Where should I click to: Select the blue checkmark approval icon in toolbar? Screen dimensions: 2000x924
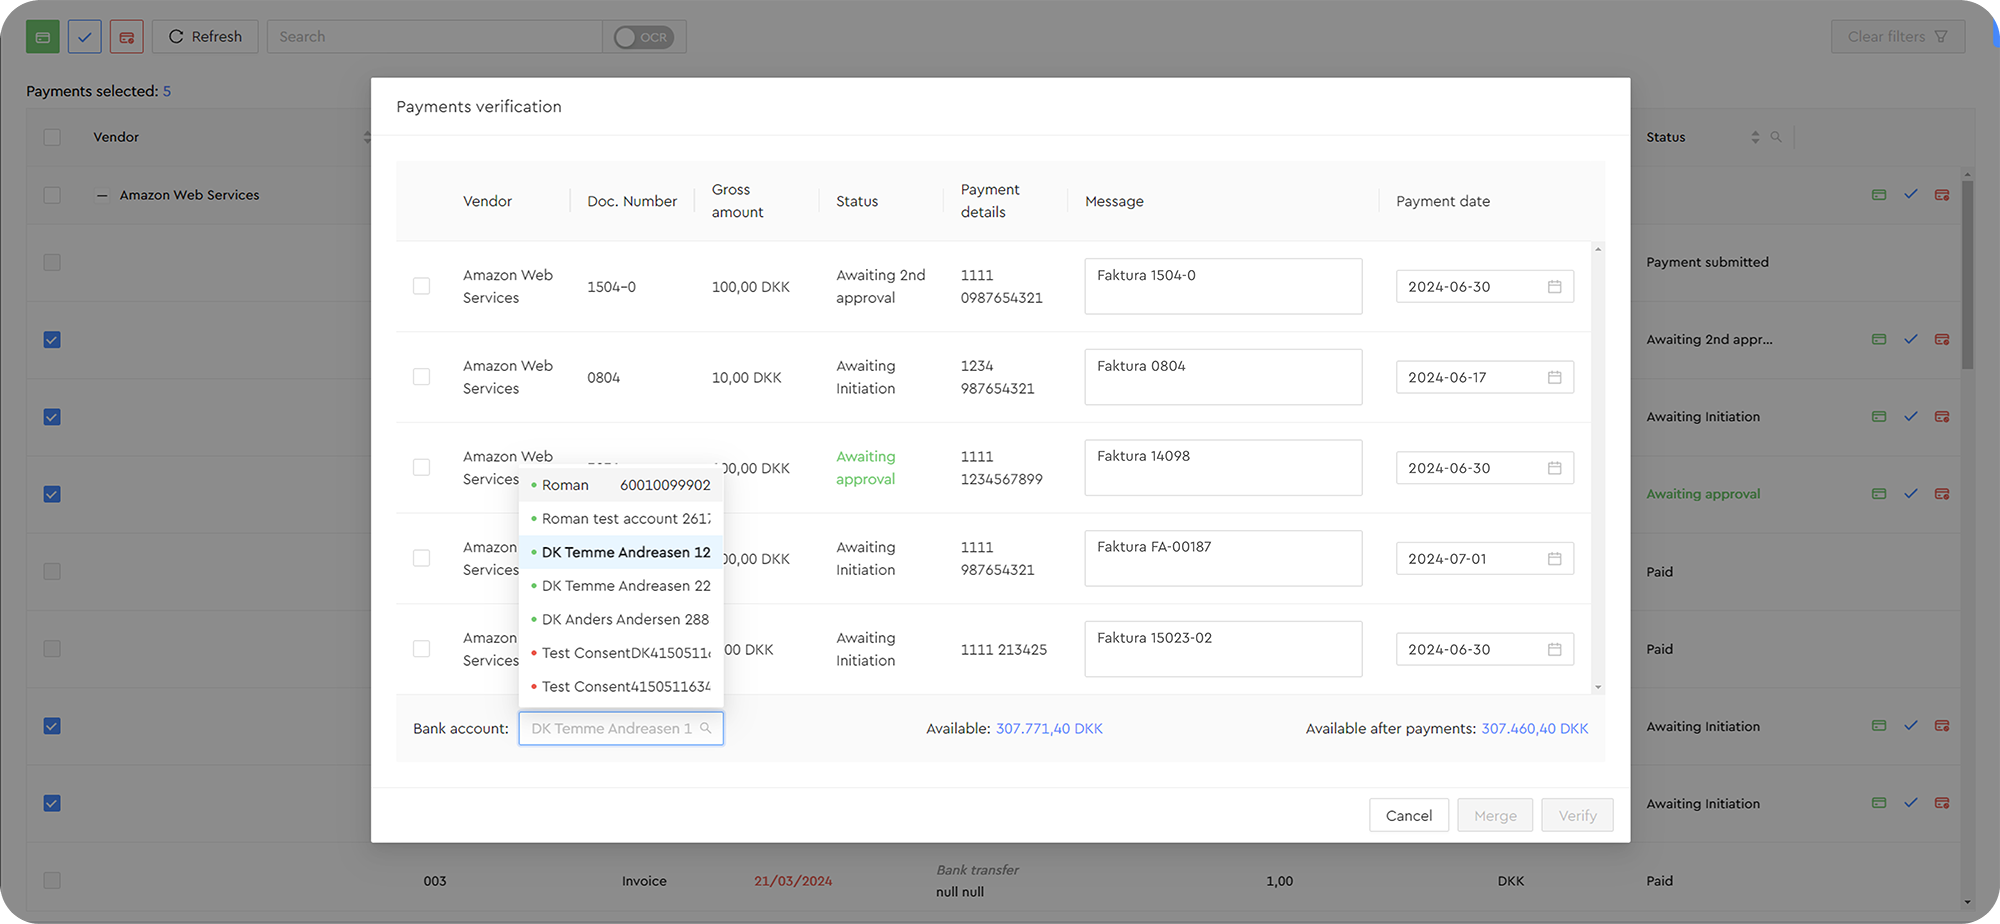coord(84,36)
